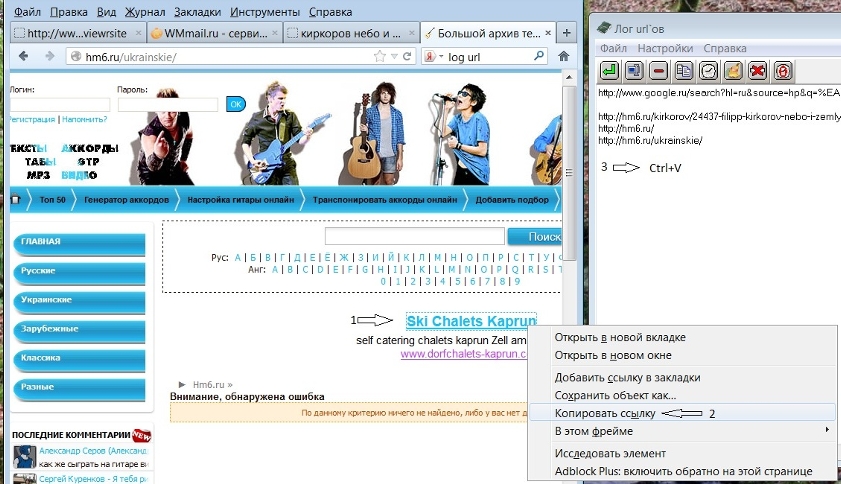This screenshot has width=841, height=484.
Task: Bookmark page with the star icon
Action: coord(380,56)
